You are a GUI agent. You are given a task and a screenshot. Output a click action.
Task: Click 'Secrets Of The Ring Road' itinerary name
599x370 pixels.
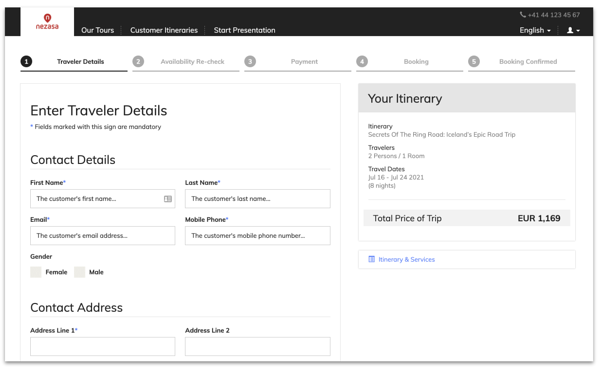click(x=442, y=135)
